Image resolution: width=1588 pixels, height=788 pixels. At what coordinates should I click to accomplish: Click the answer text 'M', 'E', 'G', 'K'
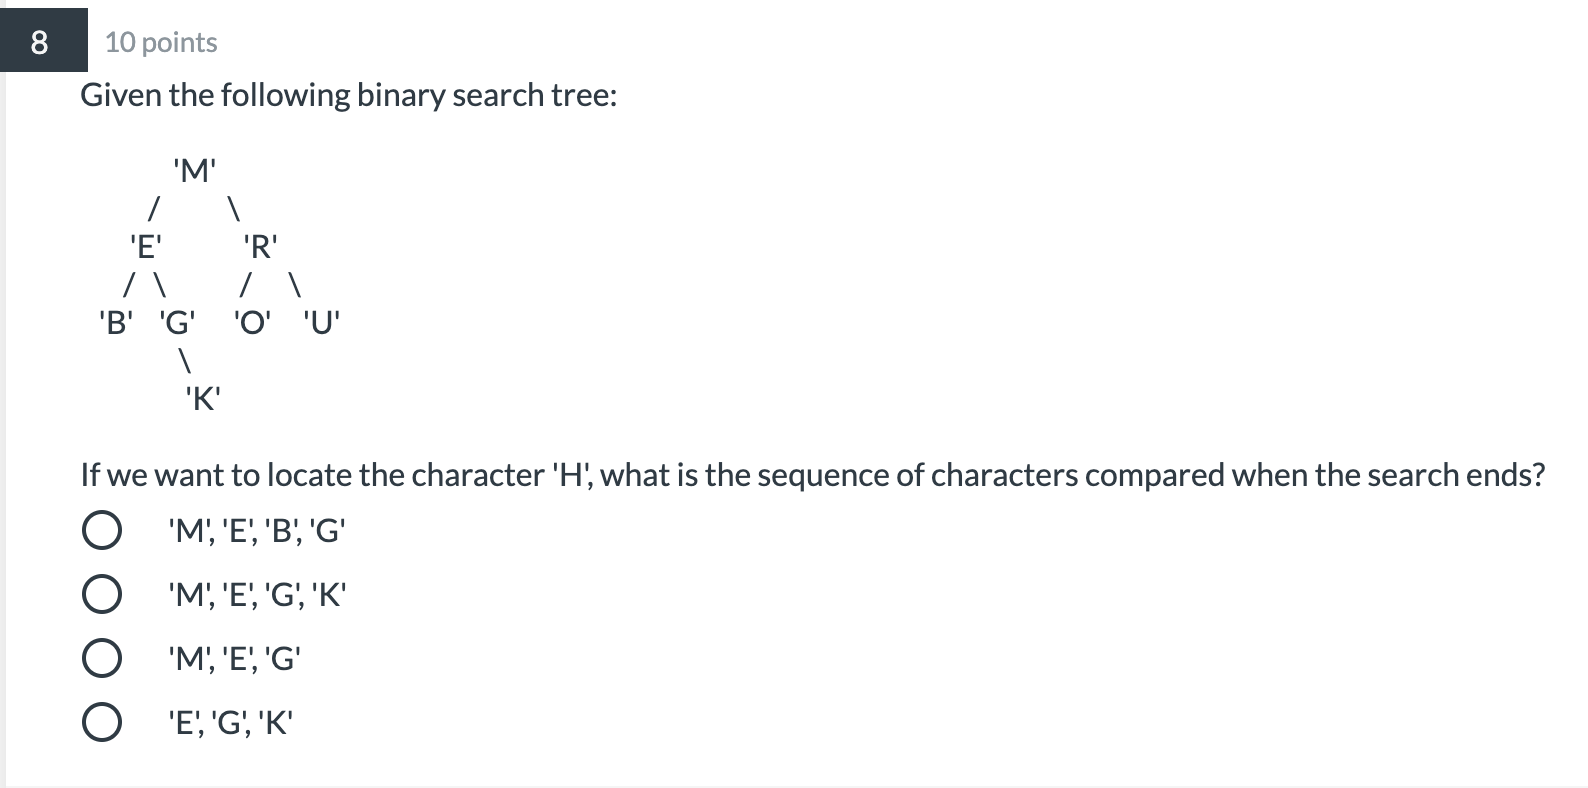coord(257,594)
